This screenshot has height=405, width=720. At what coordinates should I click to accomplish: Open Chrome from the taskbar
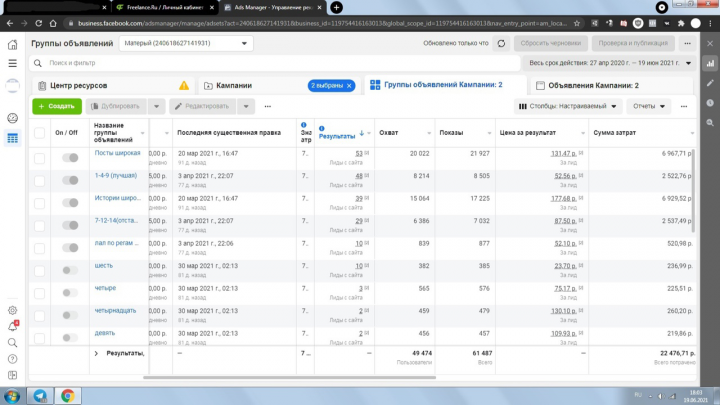point(68,396)
